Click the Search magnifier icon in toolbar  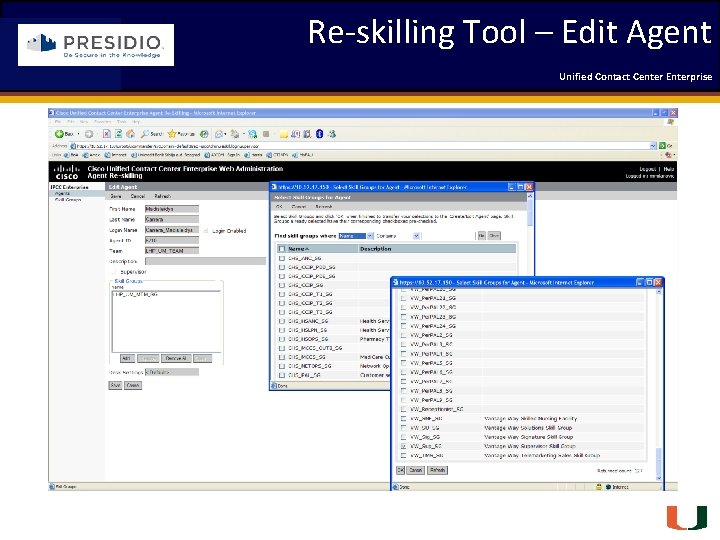(145, 134)
